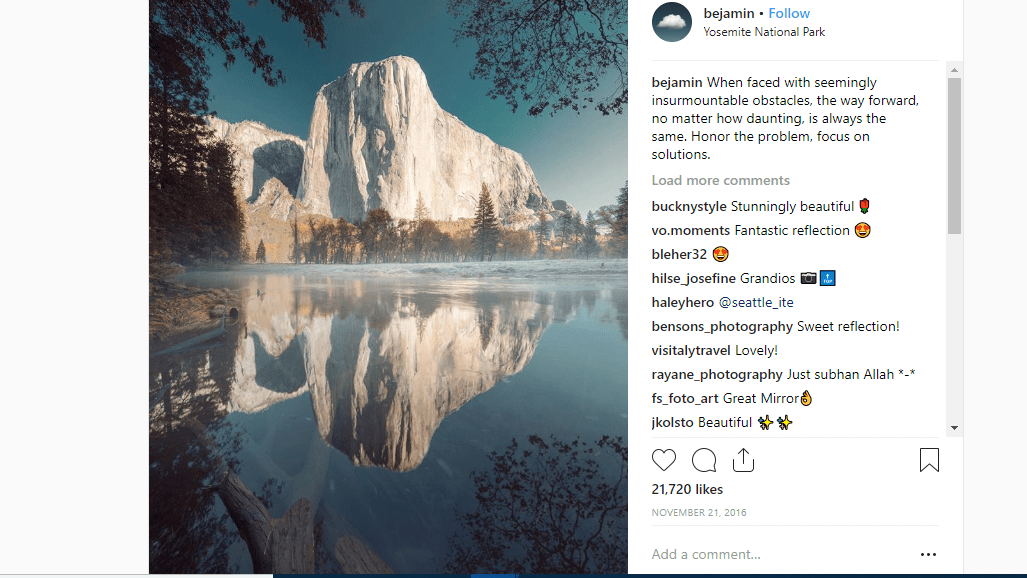Viewport: 1027px width, 578px height.
Task: Share the post via share icon
Action: [743, 460]
